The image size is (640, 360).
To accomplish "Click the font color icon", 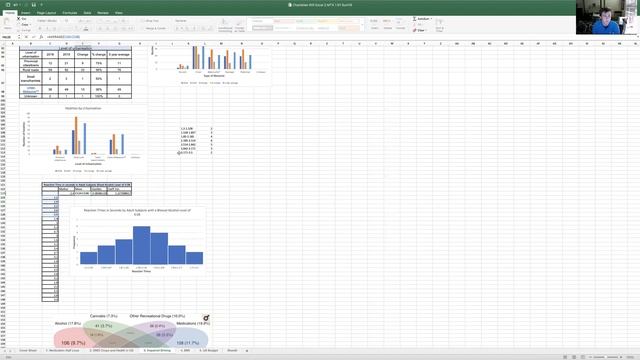I will [x=86, y=29].
